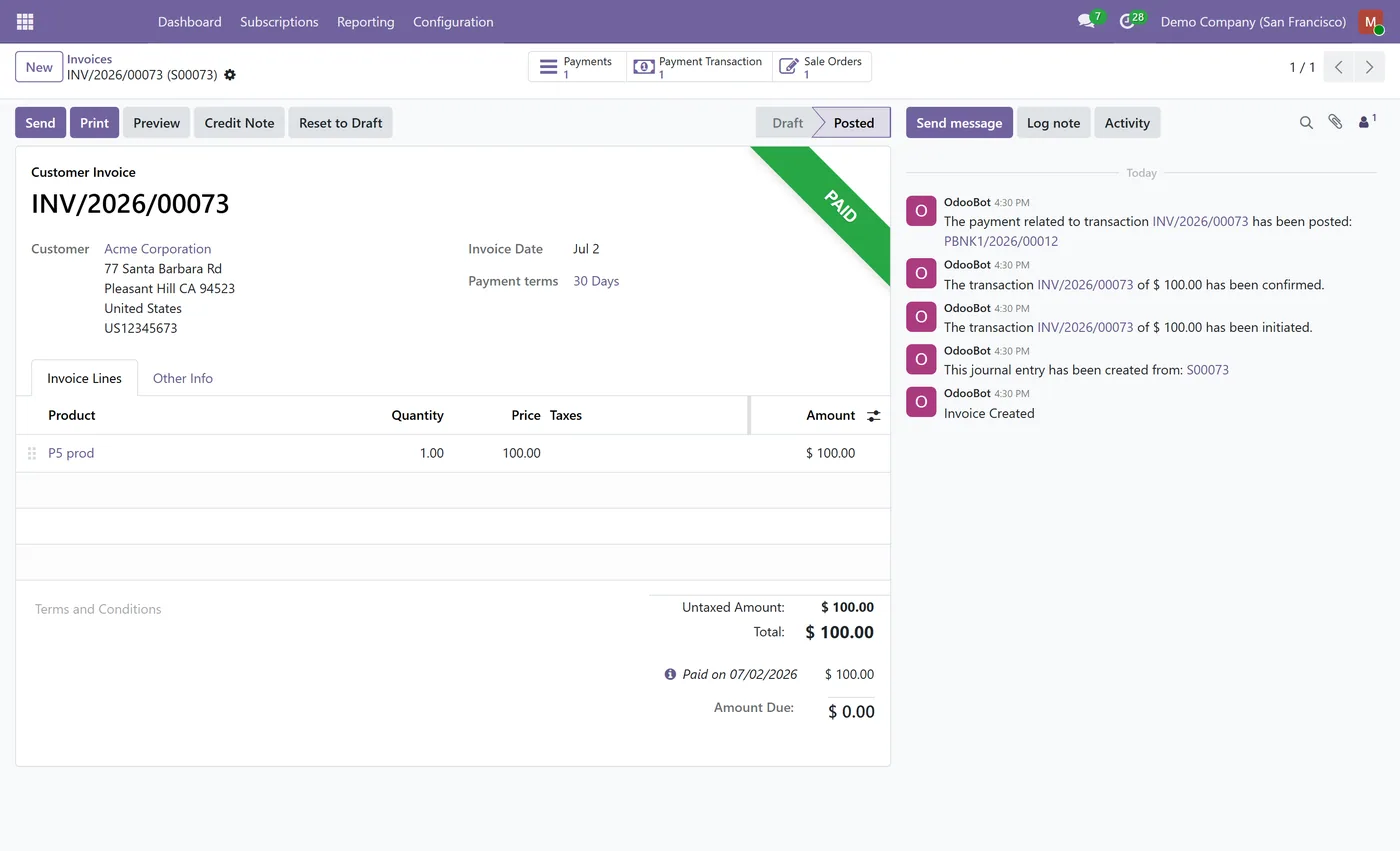Open the Sale Orders smart button
This screenshot has height=851, width=1400.
tap(822, 67)
